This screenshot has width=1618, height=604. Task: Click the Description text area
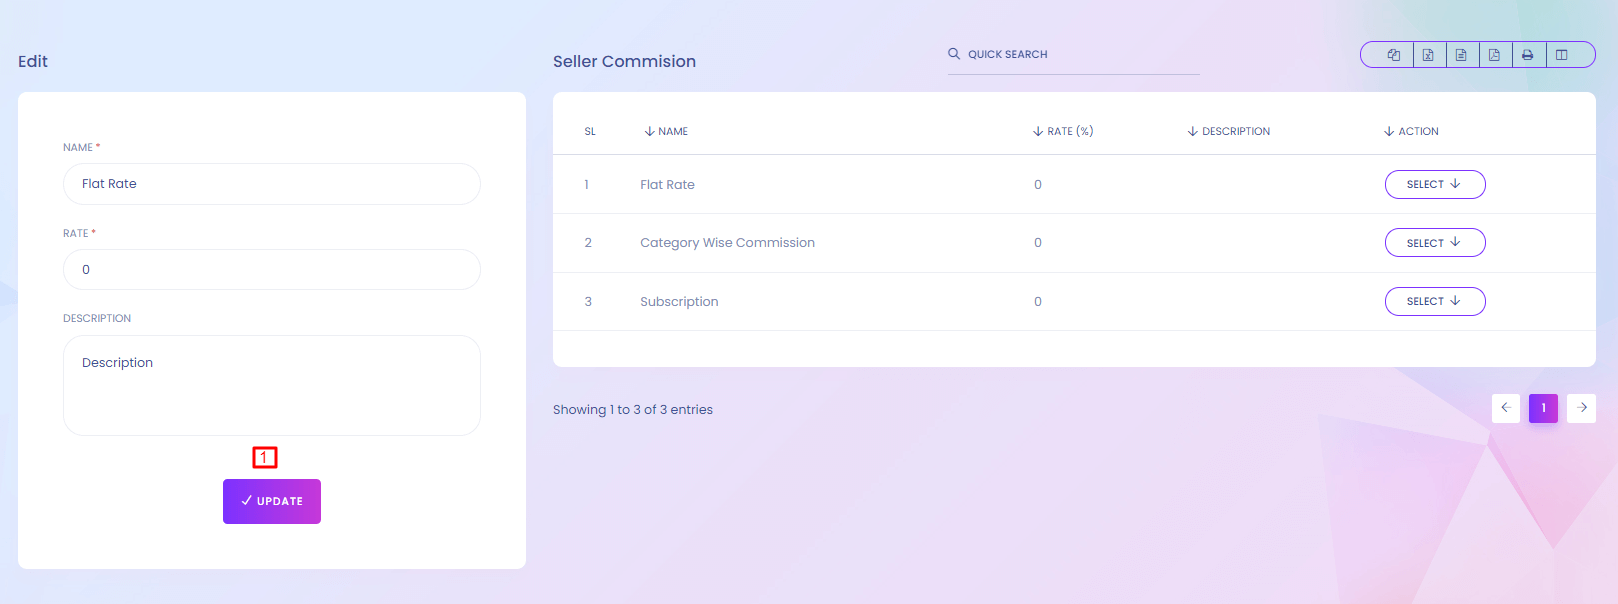(x=272, y=386)
